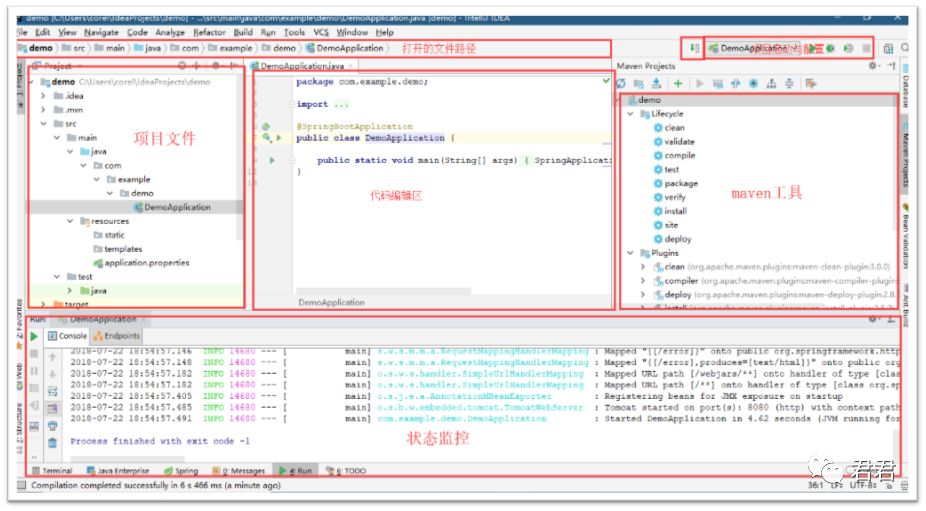The image size is (926, 511).
Task: Collapse the Plugins node in Maven panel
Action: (x=630, y=253)
